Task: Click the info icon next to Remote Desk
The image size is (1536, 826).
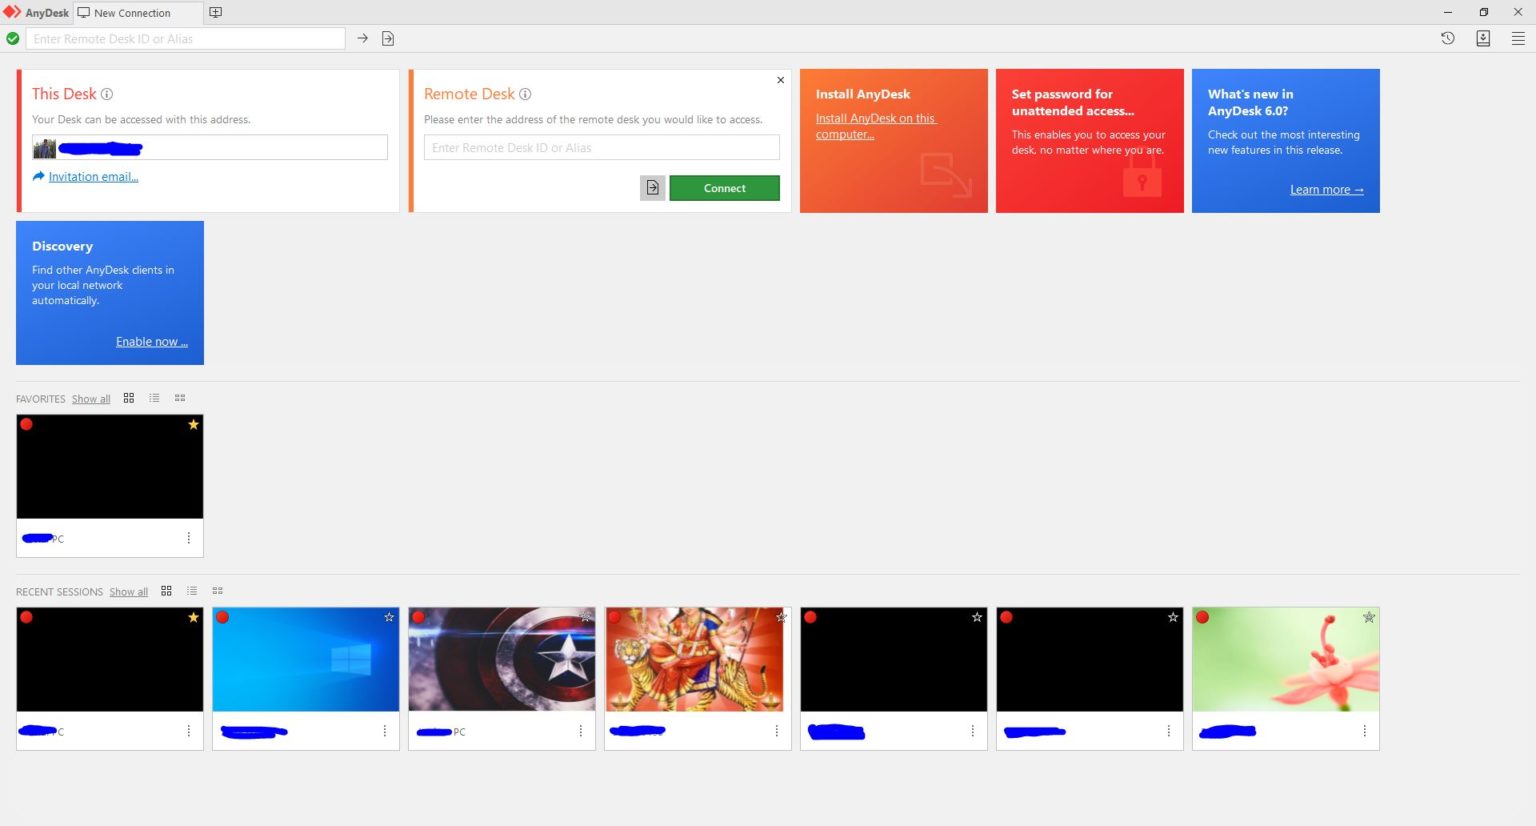Action: [525, 94]
